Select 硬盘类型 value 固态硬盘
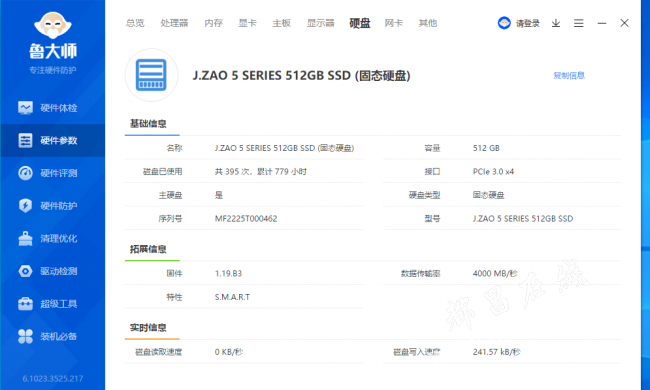This screenshot has height=390, width=650. (488, 195)
